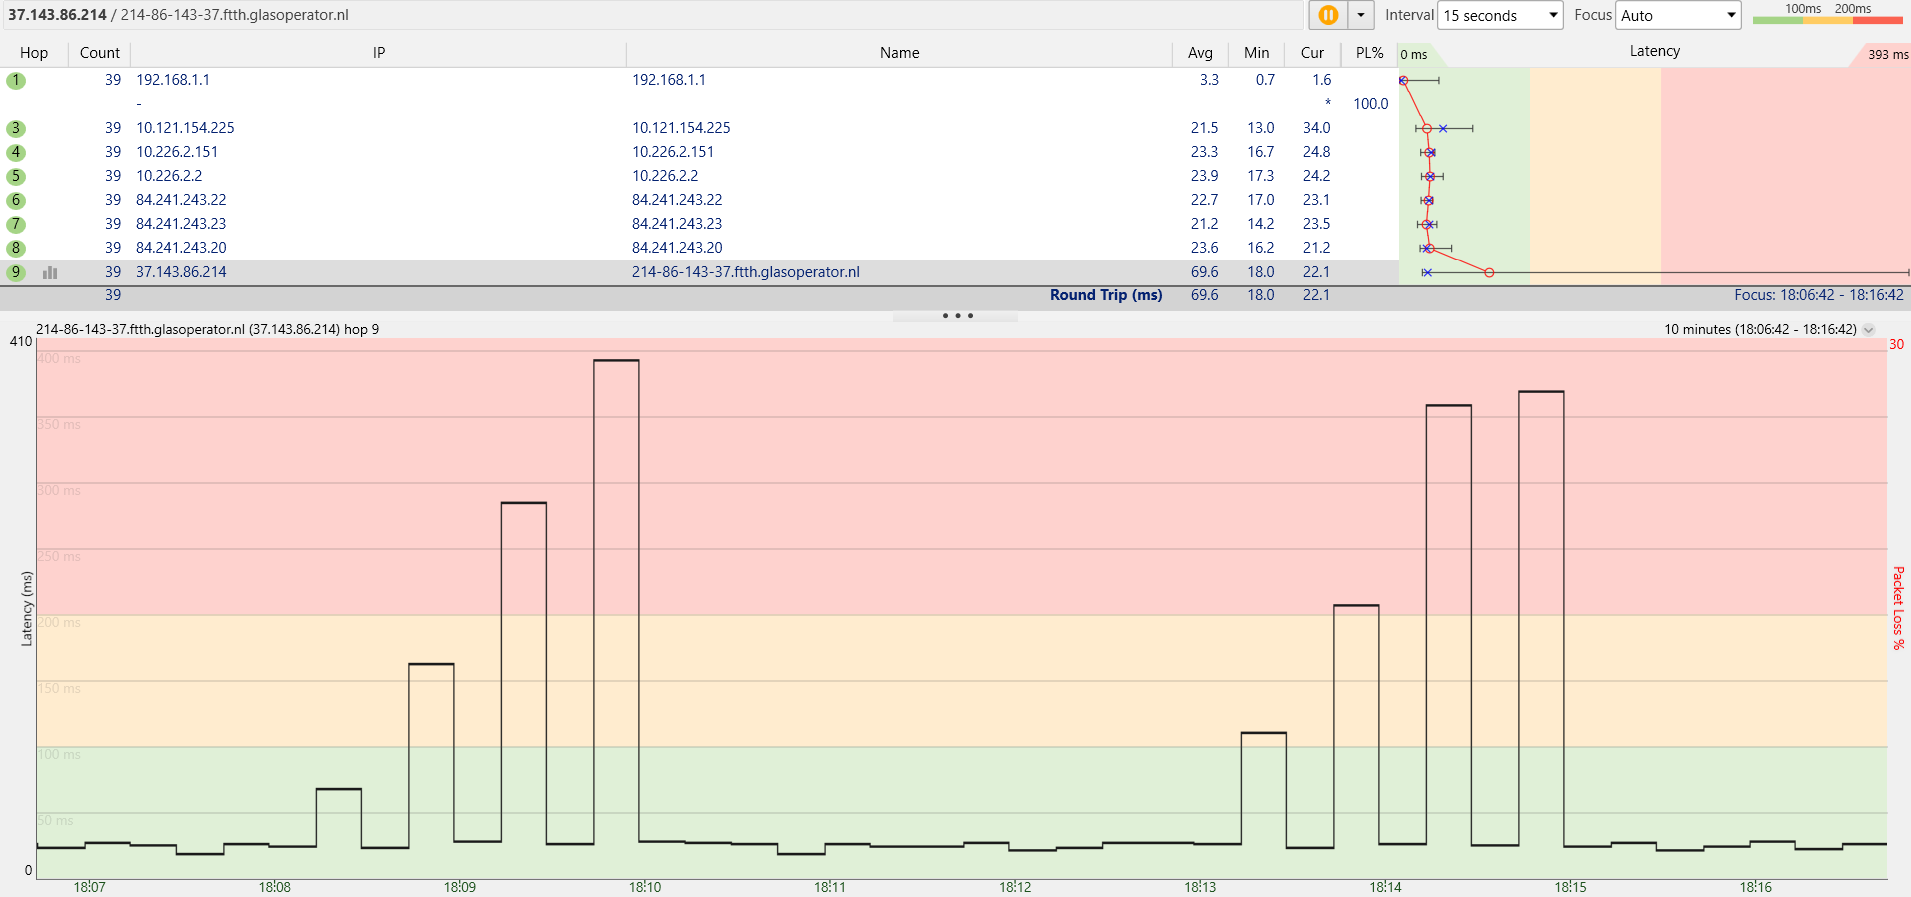The image size is (1911, 897).
Task: Click the Avg column header
Action: click(1200, 53)
